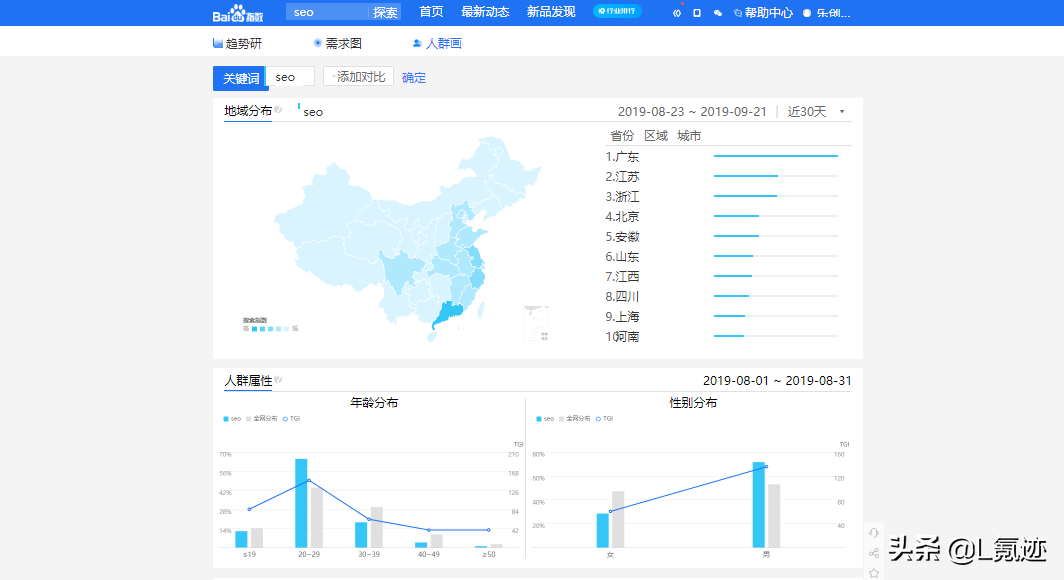The width and height of the screenshot is (1064, 580).
Task: Toggle seo legend in age distribution chart
Action: coord(232,419)
